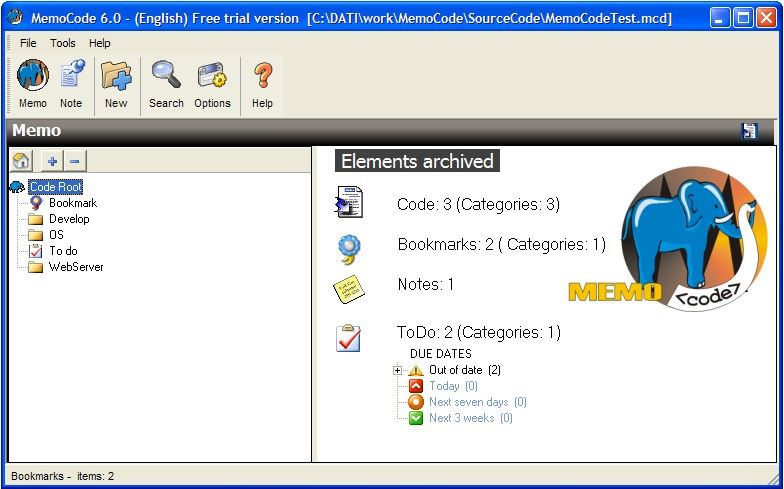Click the orange Next seven days icon
This screenshot has width=784, height=489.
416,402
